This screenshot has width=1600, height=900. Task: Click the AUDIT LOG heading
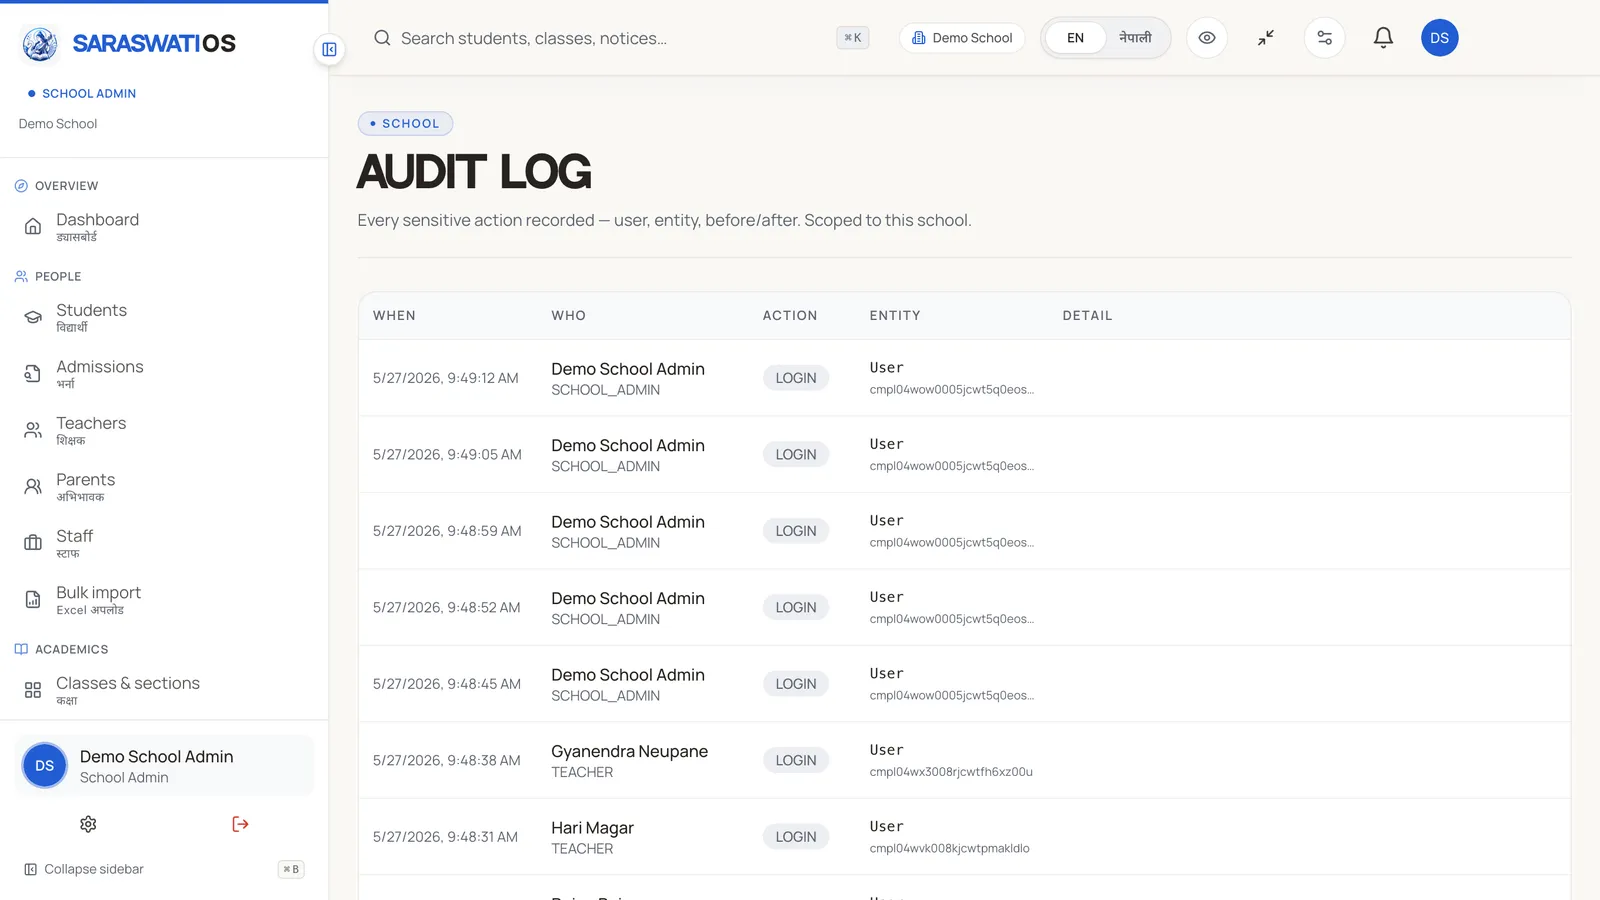point(474,172)
